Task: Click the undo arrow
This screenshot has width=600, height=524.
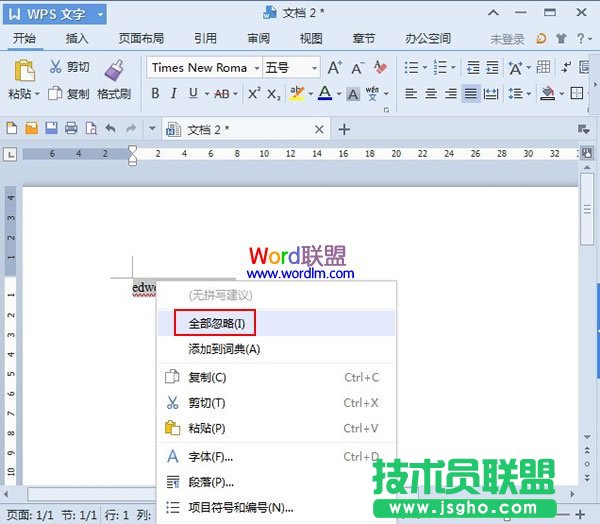Action: (x=111, y=129)
